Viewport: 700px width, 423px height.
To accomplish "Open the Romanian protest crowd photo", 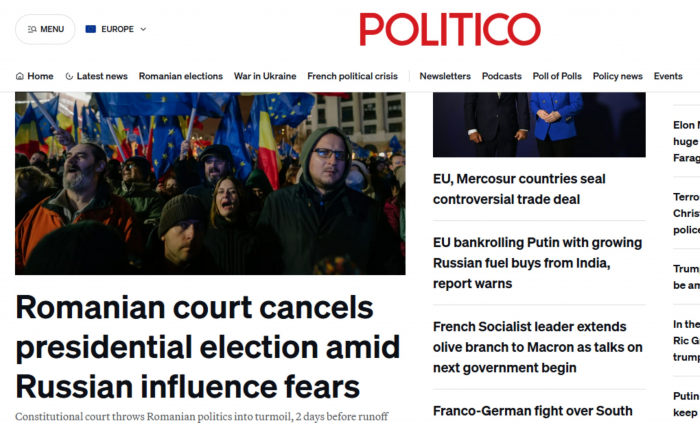I will pyautogui.click(x=210, y=183).
